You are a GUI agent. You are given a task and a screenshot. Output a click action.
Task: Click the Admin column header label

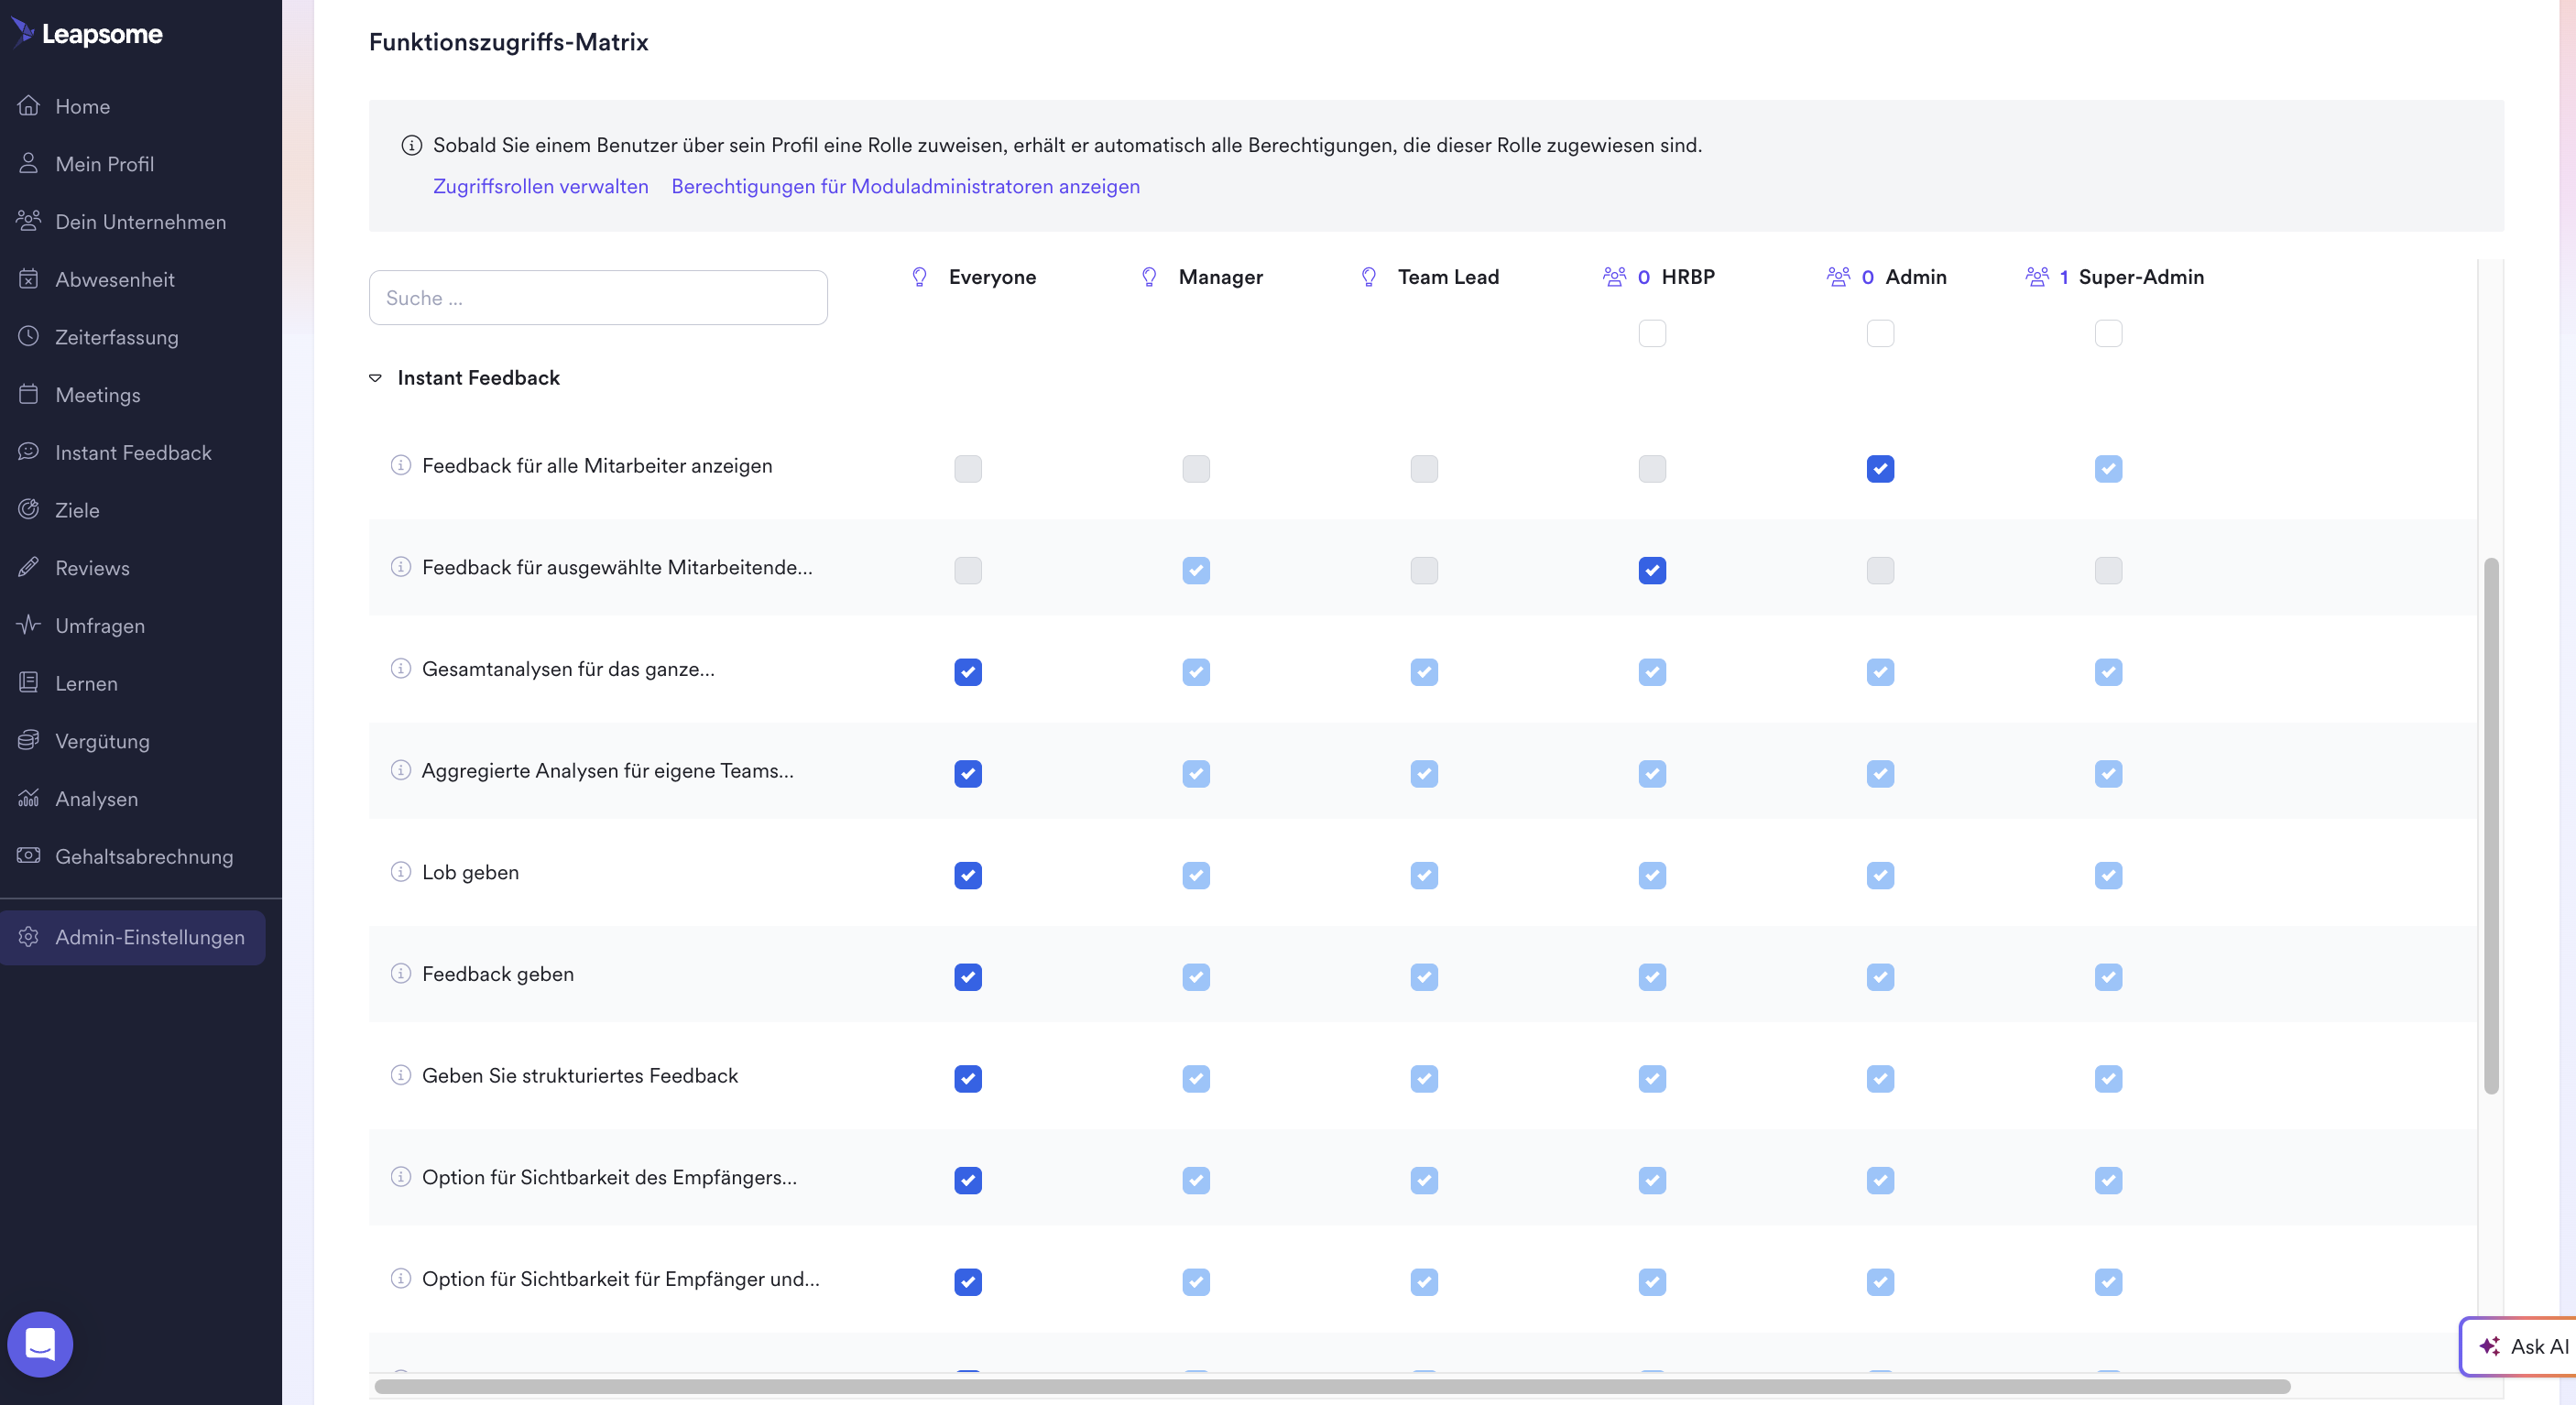click(1915, 277)
